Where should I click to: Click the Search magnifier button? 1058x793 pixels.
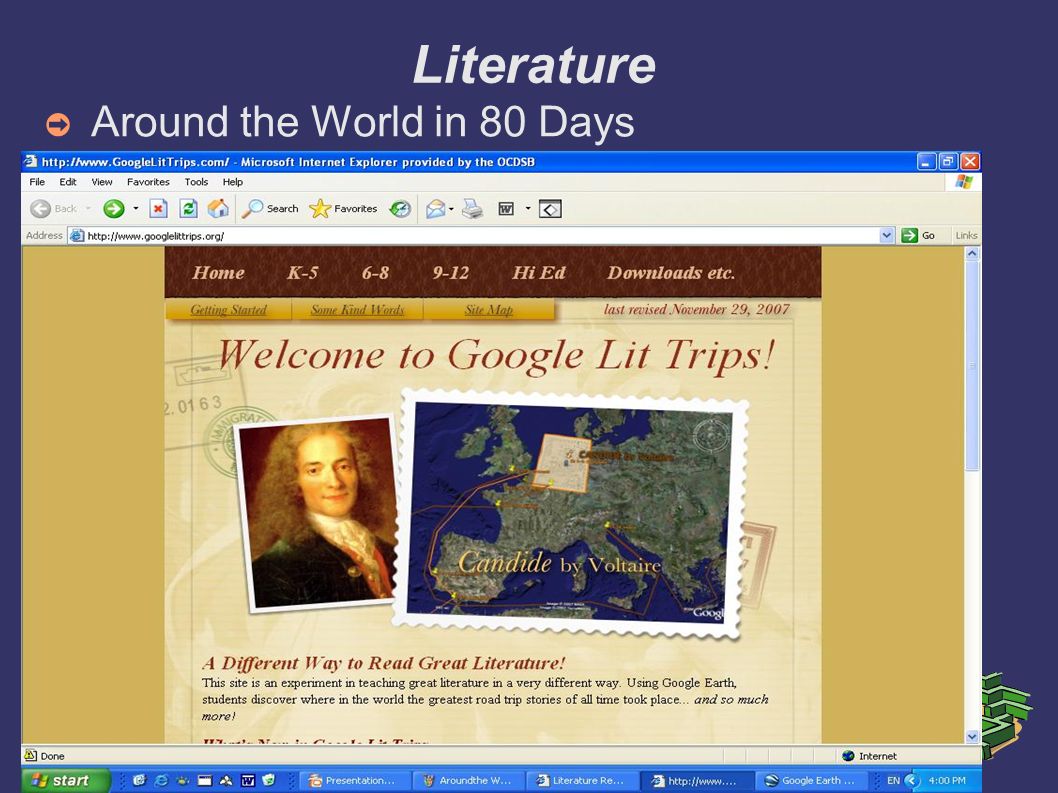coord(271,209)
